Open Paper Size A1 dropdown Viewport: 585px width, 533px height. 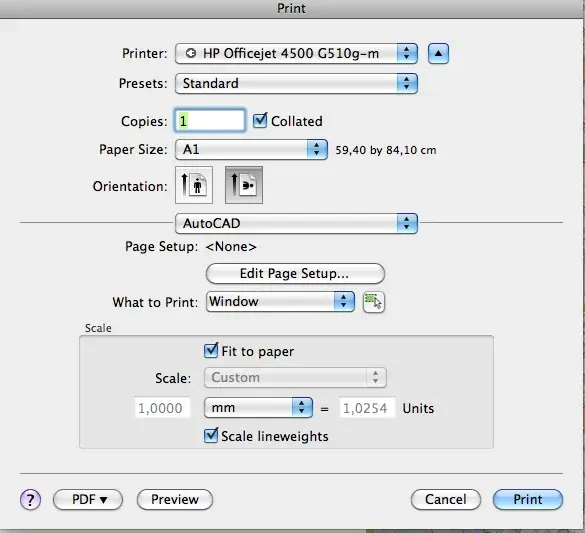coord(251,150)
